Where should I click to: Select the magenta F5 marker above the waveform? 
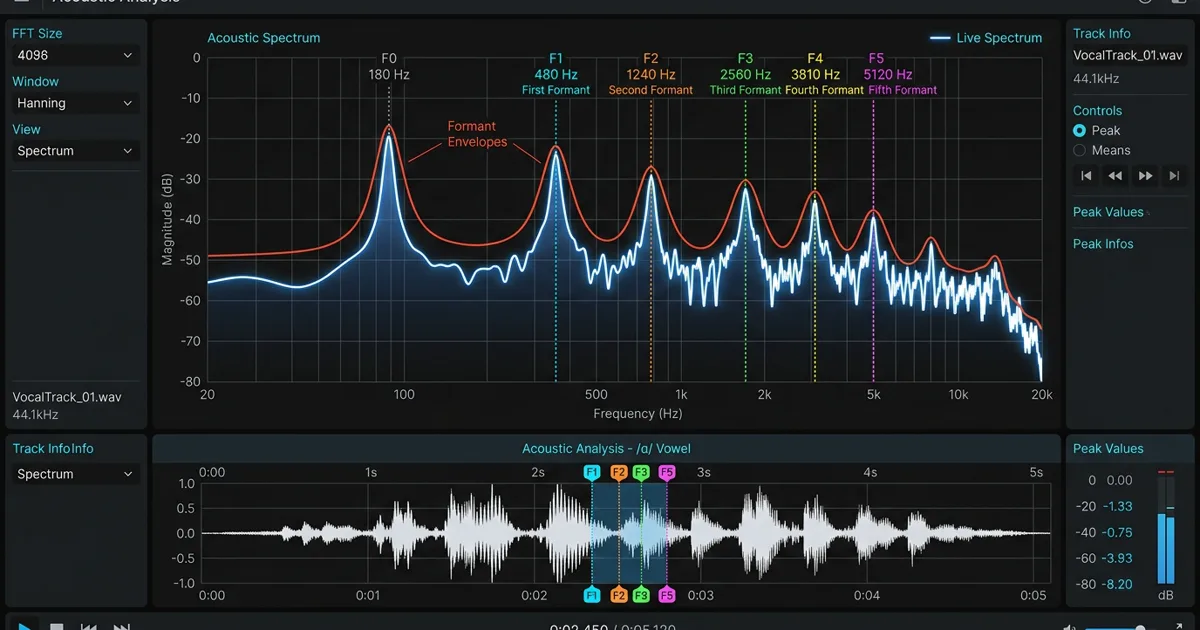click(667, 472)
